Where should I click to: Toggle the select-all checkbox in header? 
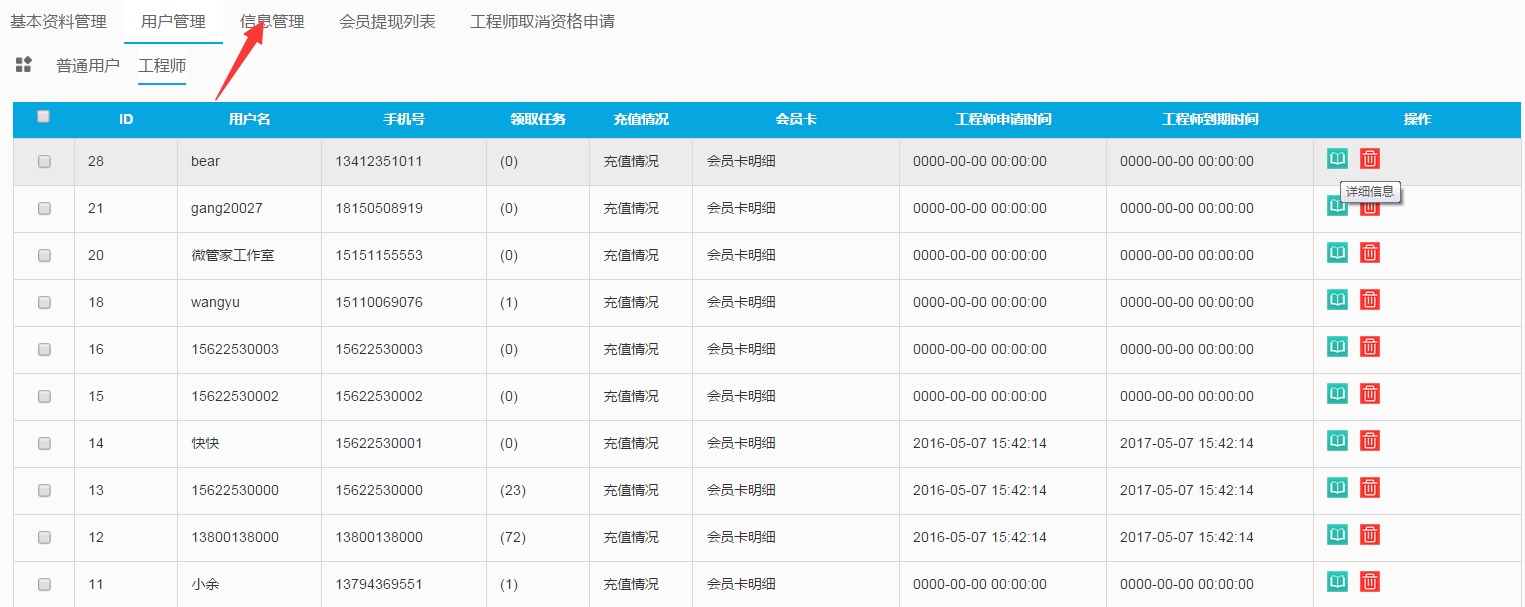[x=43, y=117]
